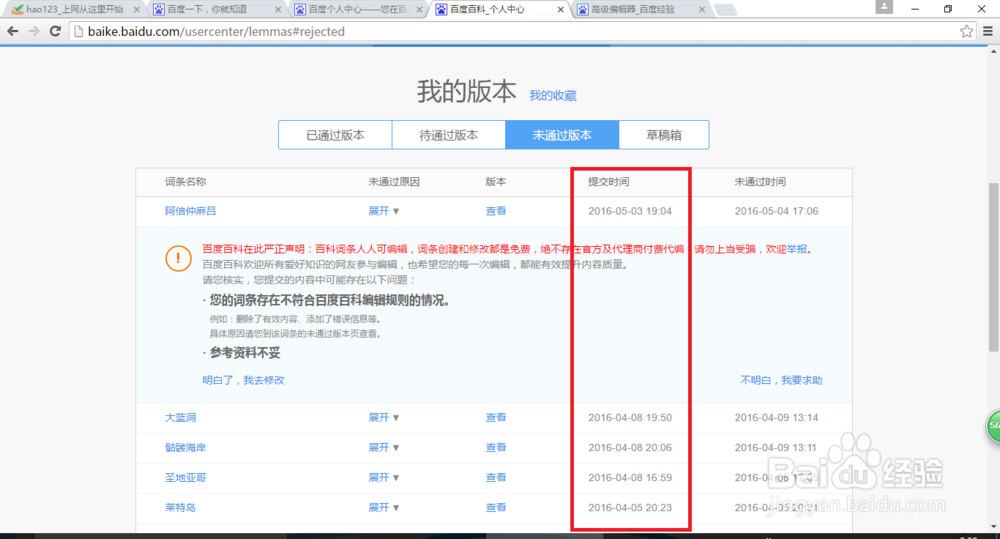The width and height of the screenshot is (1000, 539).
Task: Open the 大蓝洞 entry link
Action: click(180, 418)
